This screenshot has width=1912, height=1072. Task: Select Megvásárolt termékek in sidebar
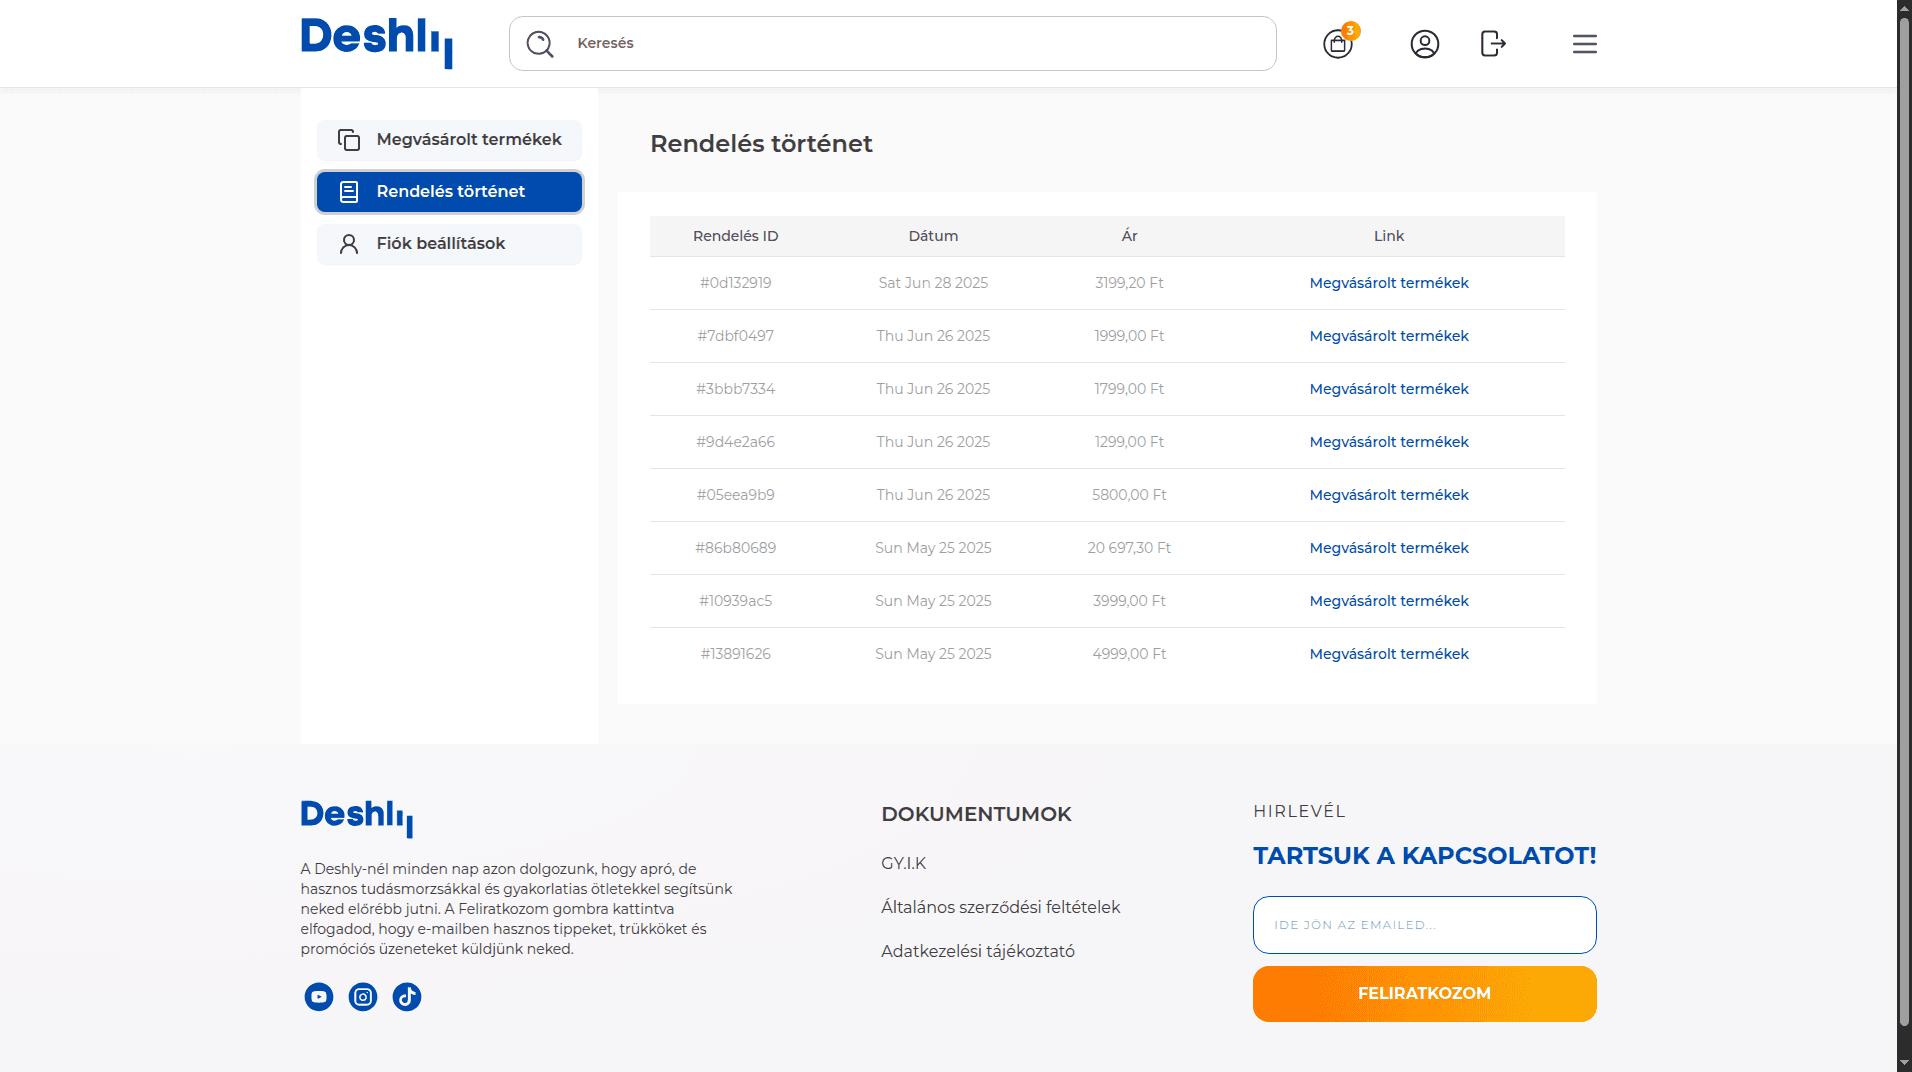[450, 140]
